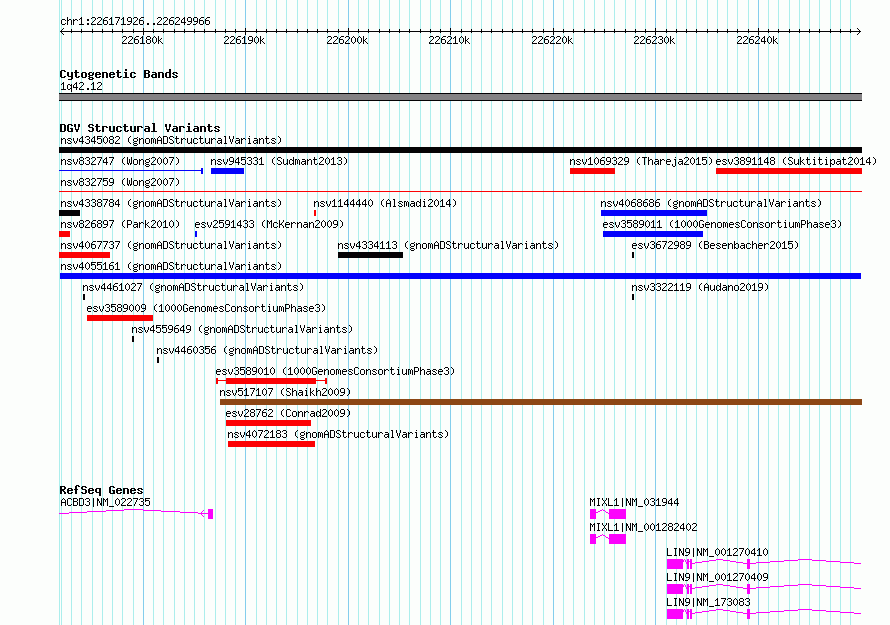890x625 pixels.
Task: Click red esv3891148 Suktitipat2014 bar
Action: pos(789,171)
